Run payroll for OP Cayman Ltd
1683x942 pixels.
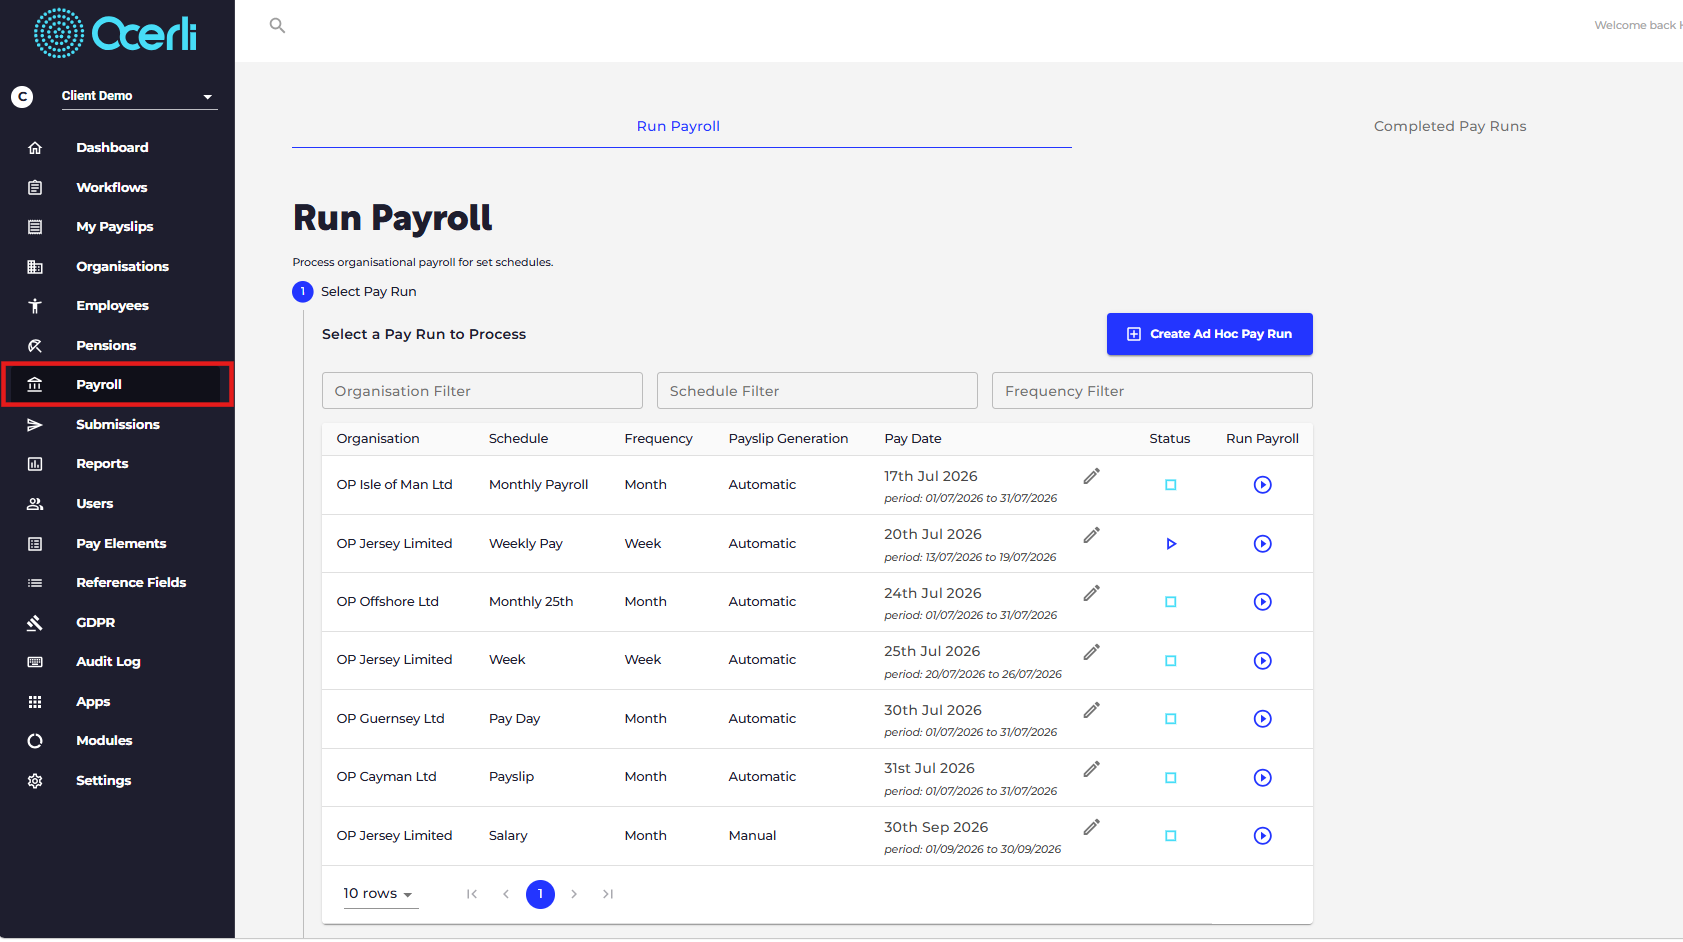1262,778
